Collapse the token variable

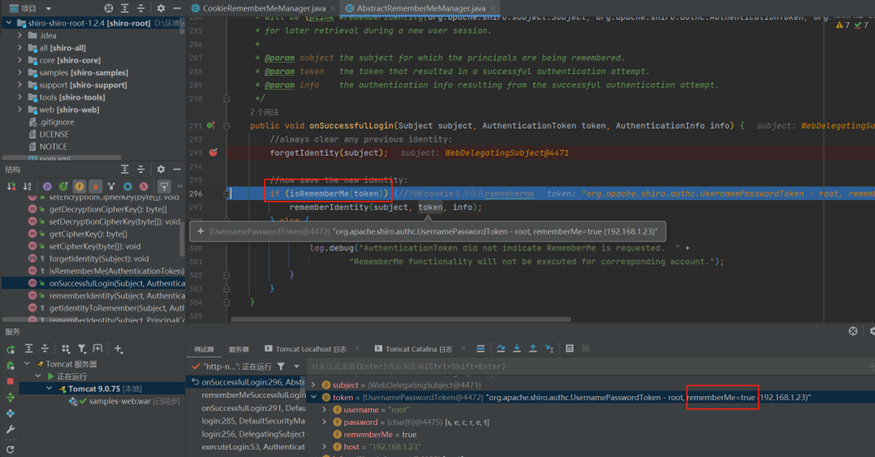point(314,397)
